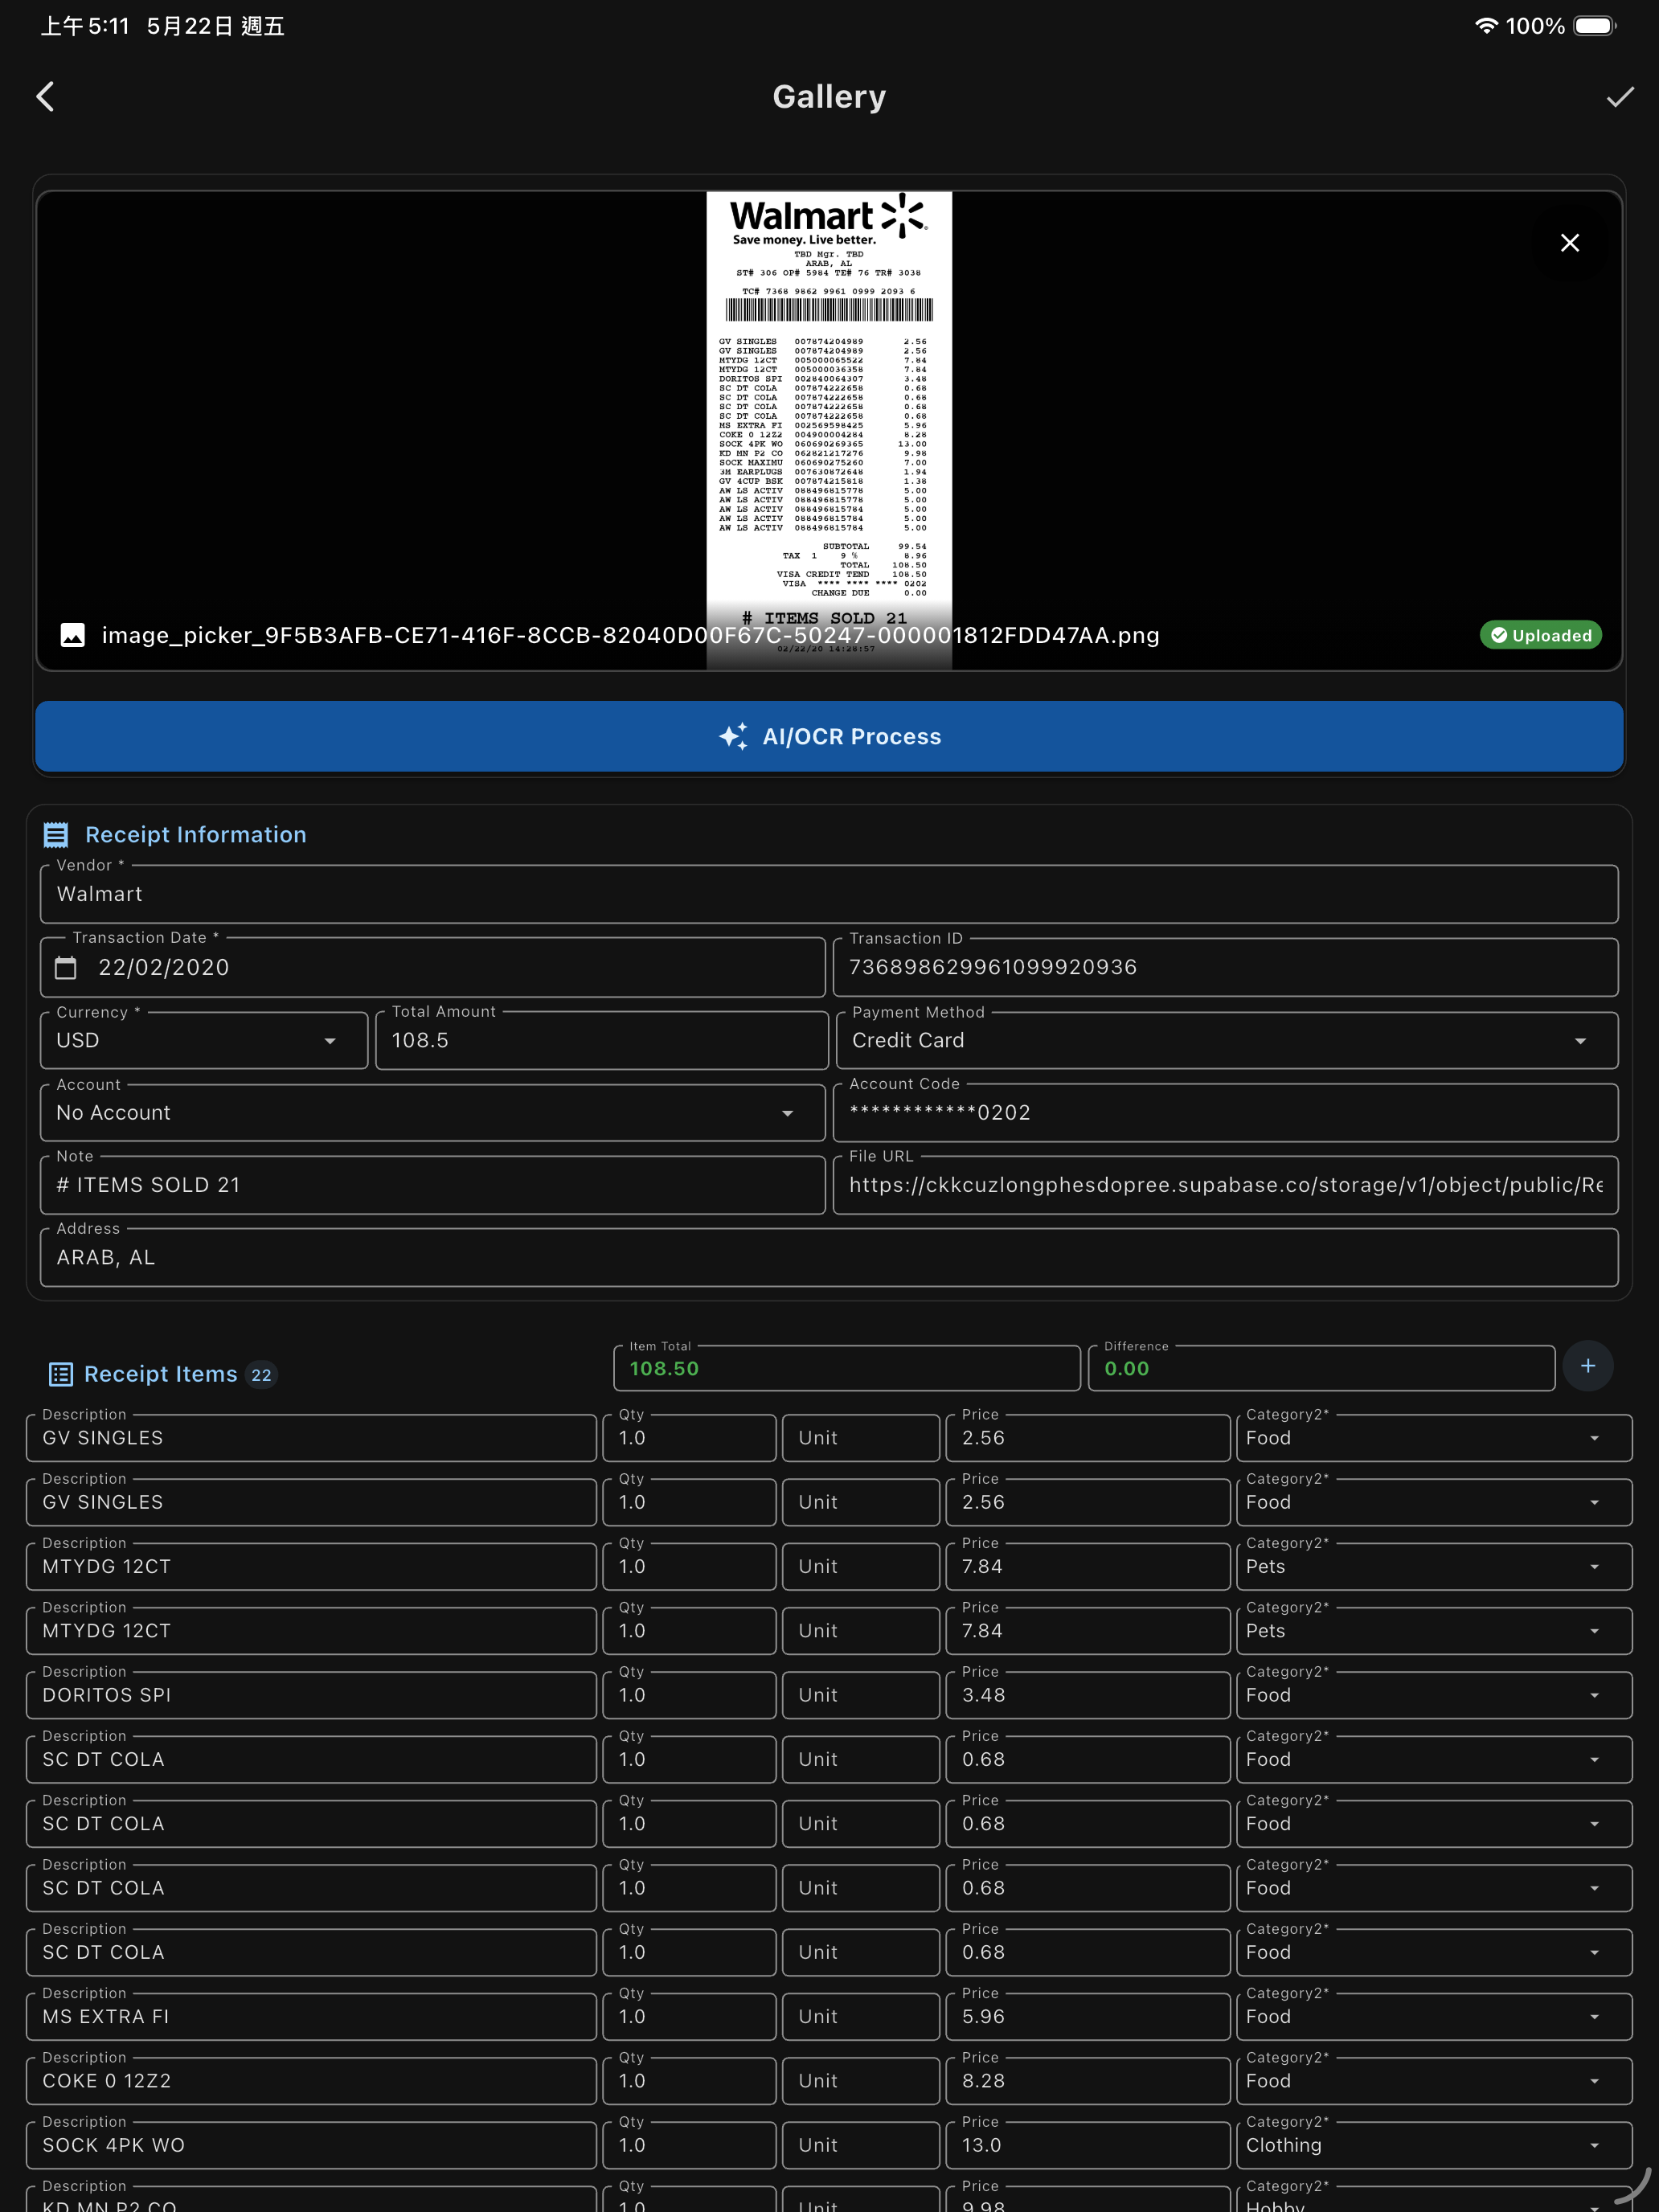
Task: Tap the back arrow in the Gallery header
Action: 45,97
